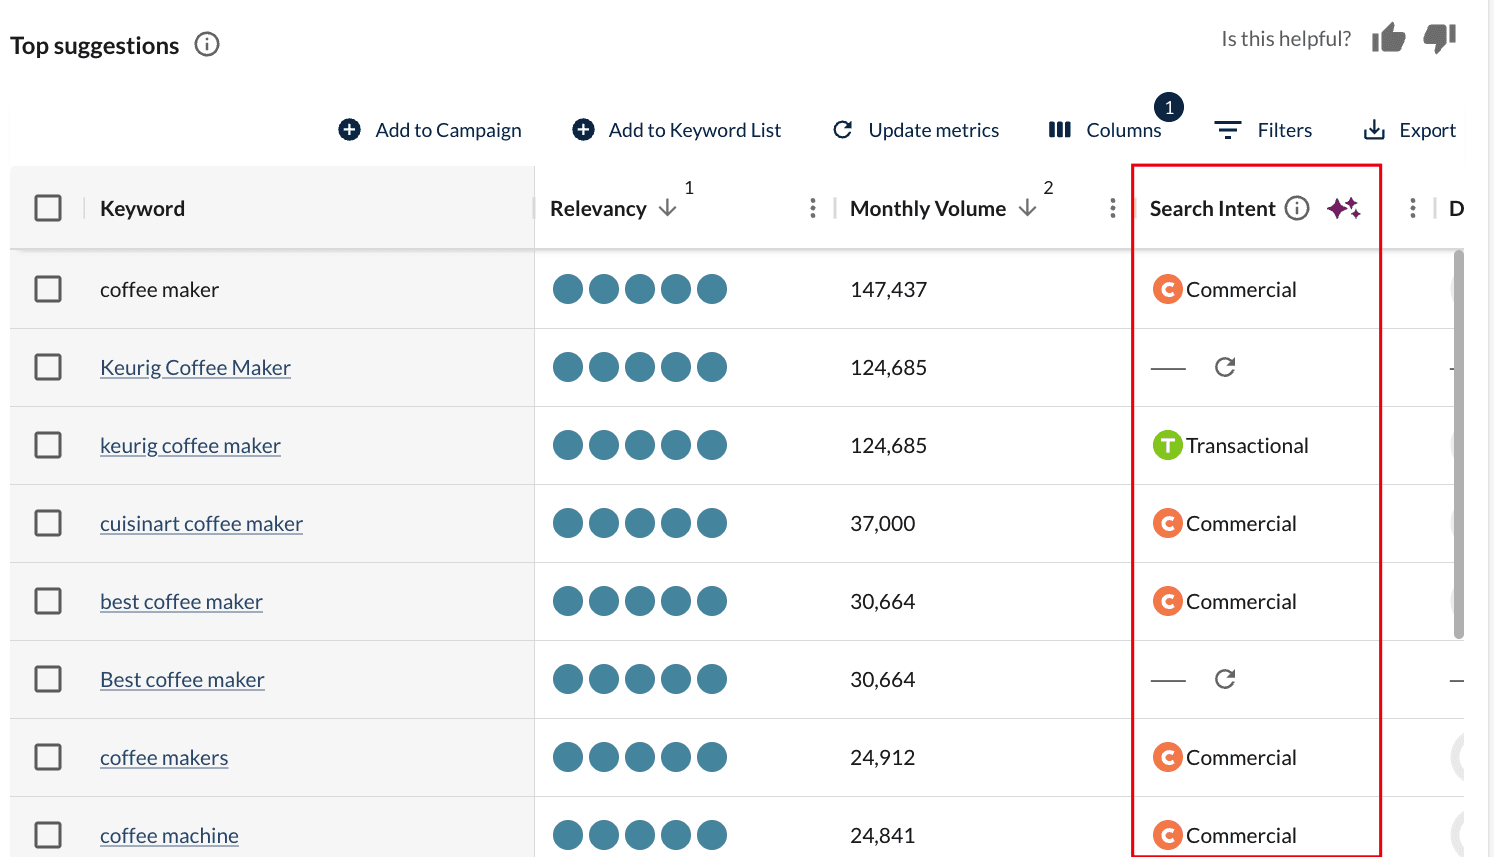This screenshot has height=857, width=1494.
Task: Open Search Intent column info tooltip
Action: pos(1297,208)
